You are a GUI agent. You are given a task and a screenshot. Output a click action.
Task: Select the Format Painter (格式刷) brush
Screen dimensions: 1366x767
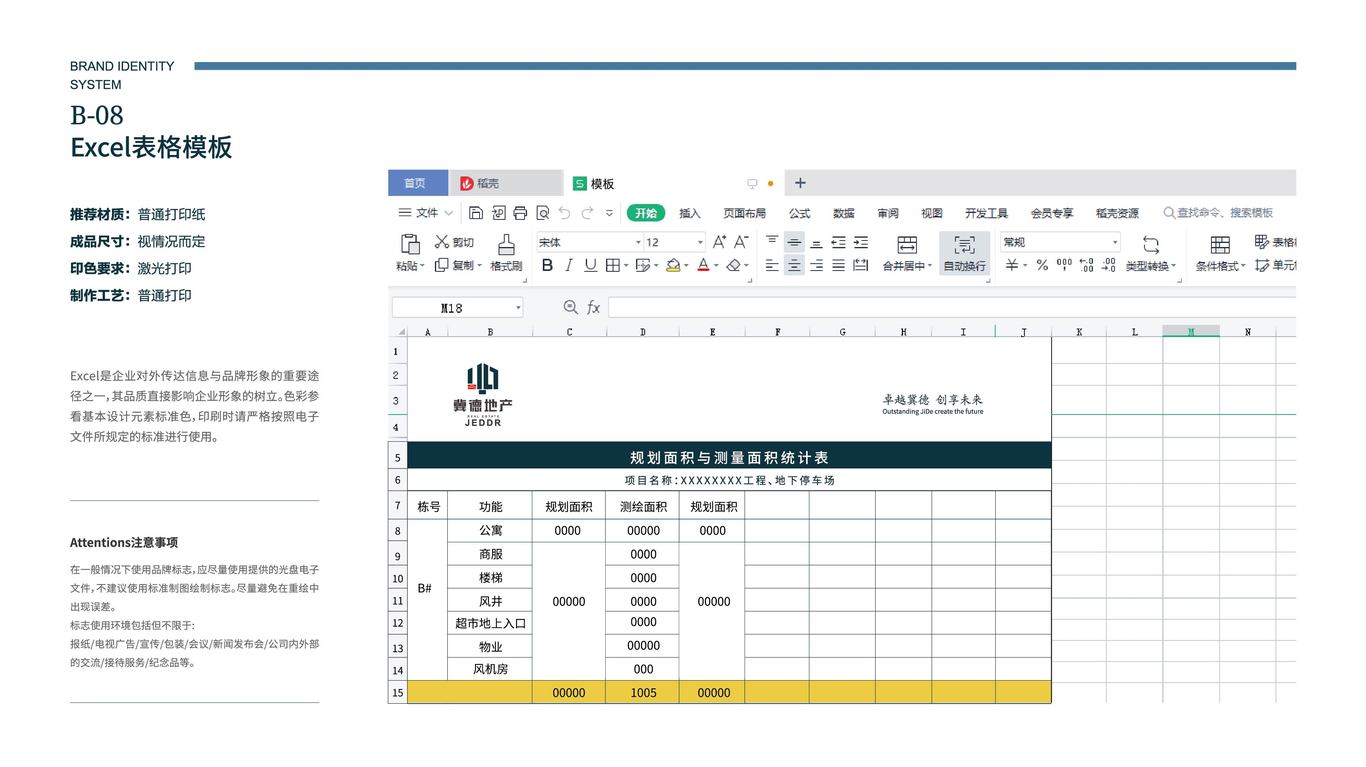coord(506,244)
